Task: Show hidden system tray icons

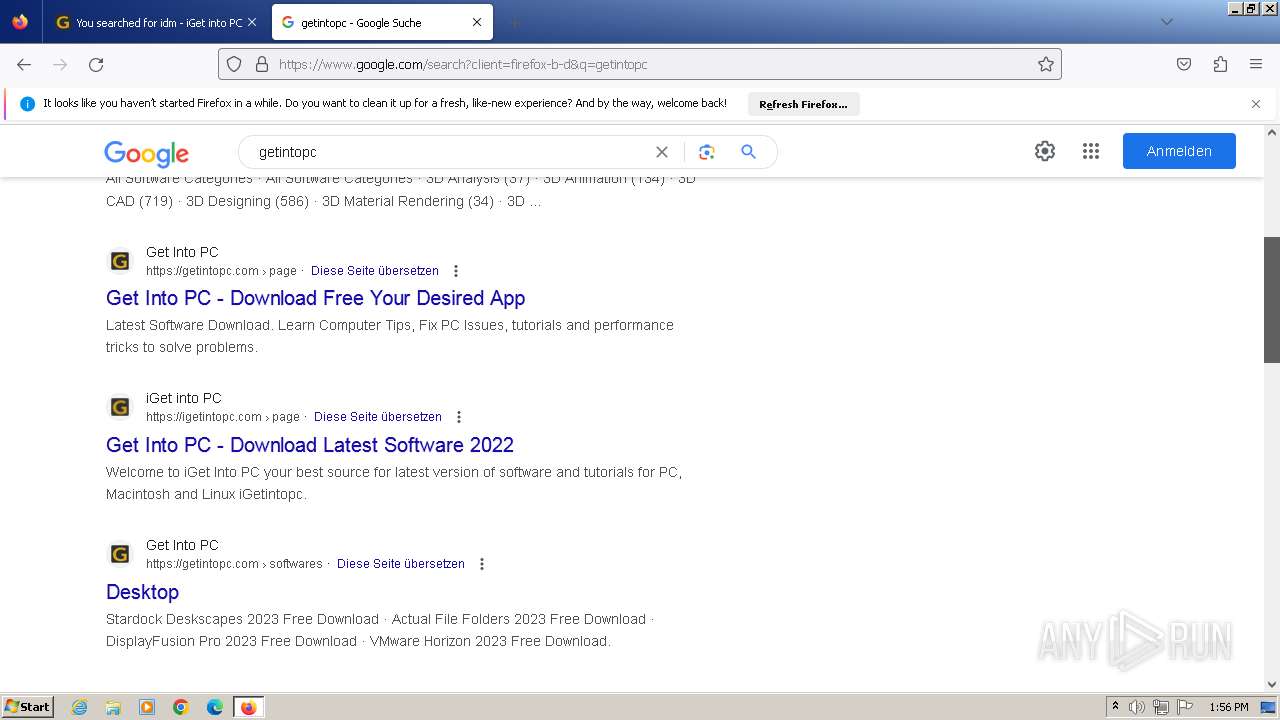Action: click(x=1115, y=707)
